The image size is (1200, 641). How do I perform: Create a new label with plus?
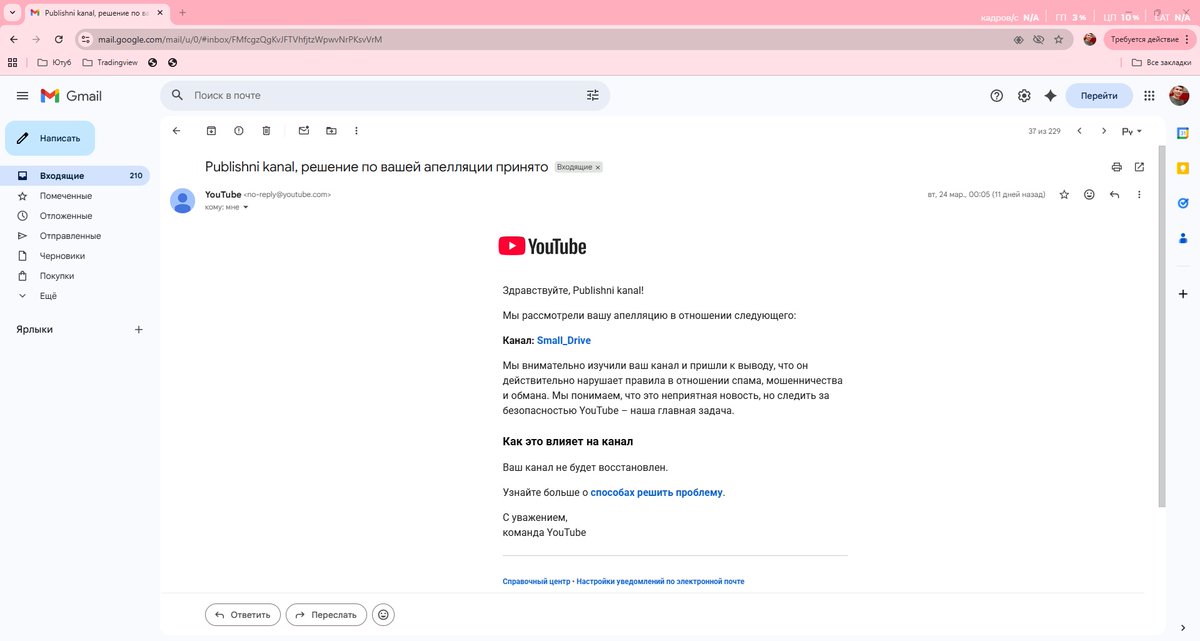click(139, 329)
